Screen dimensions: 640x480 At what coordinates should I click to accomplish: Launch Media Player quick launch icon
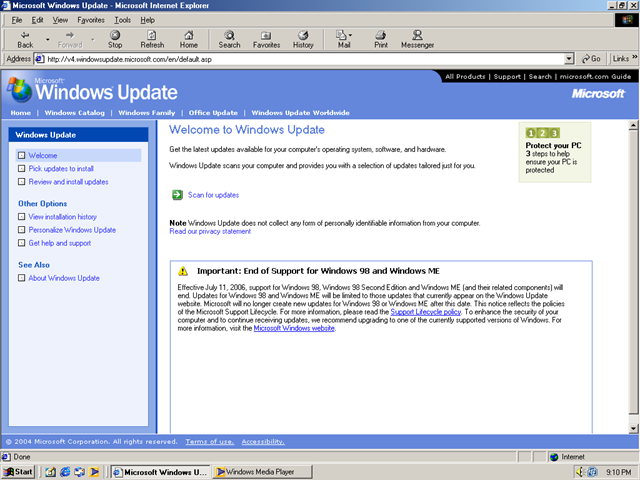click(94, 472)
